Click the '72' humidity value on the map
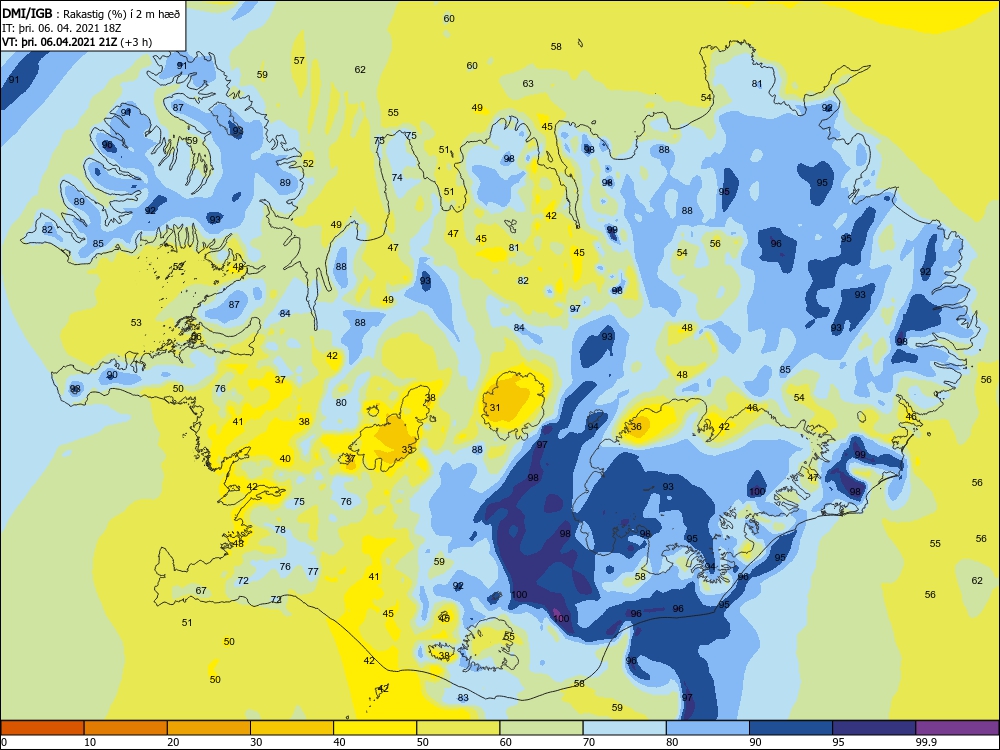The height and width of the screenshot is (750, 1000). point(243,580)
